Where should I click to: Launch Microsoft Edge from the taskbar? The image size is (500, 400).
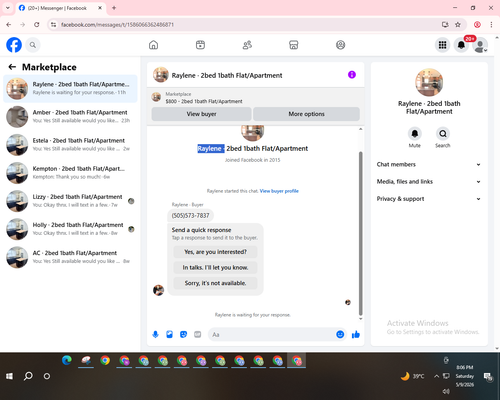(67, 360)
